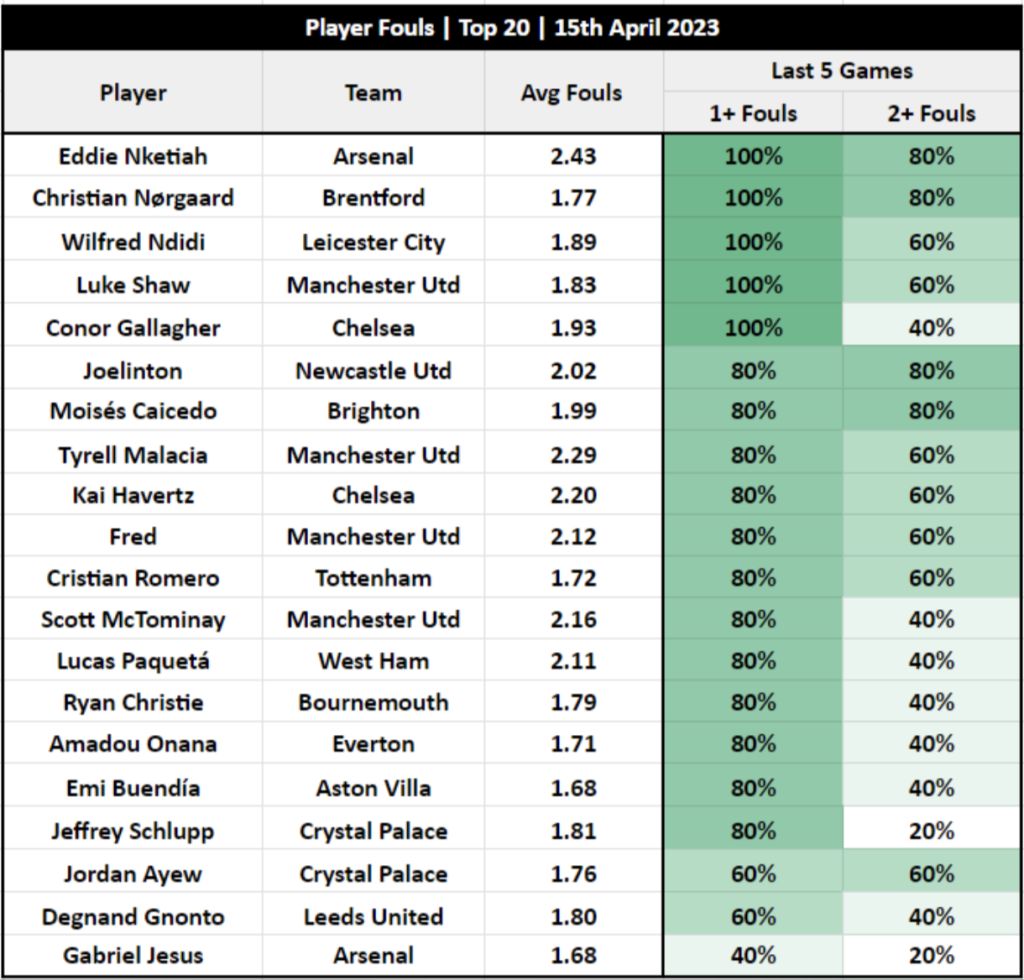
Task: Click the 1+ Fouls sub-header
Action: (x=753, y=113)
